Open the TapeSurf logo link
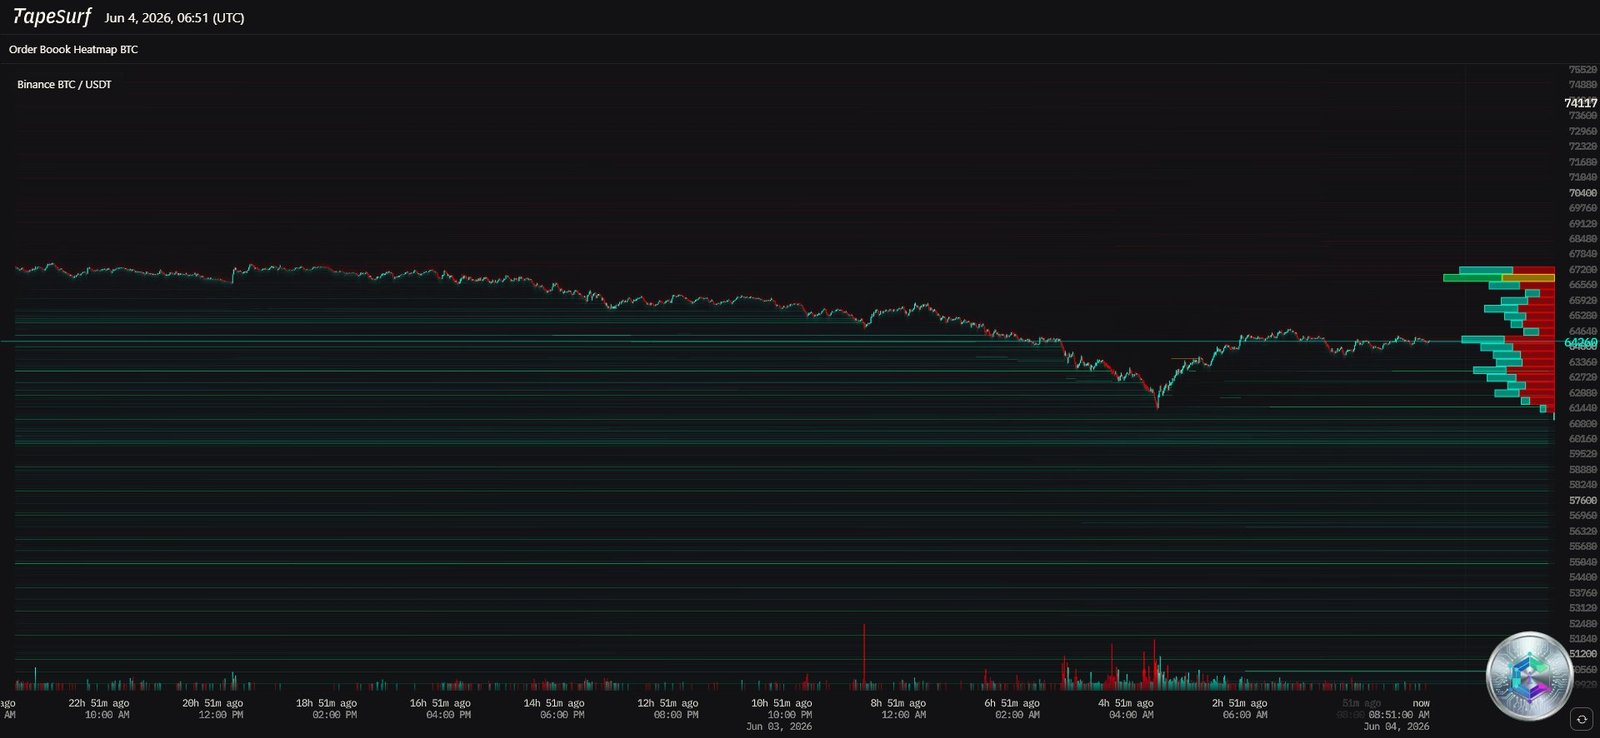Screen dimensions: 1600x738 pos(52,17)
